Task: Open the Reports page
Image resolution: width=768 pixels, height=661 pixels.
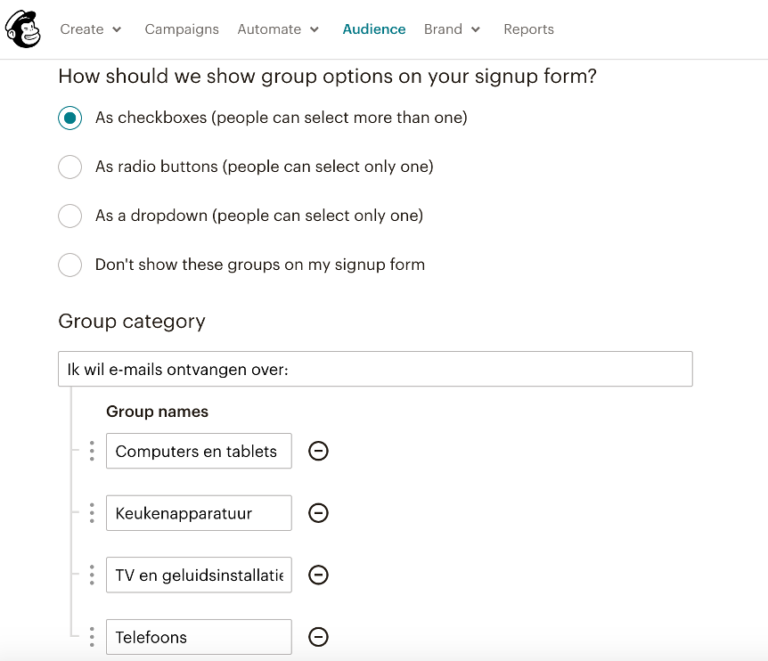Action: [x=528, y=29]
